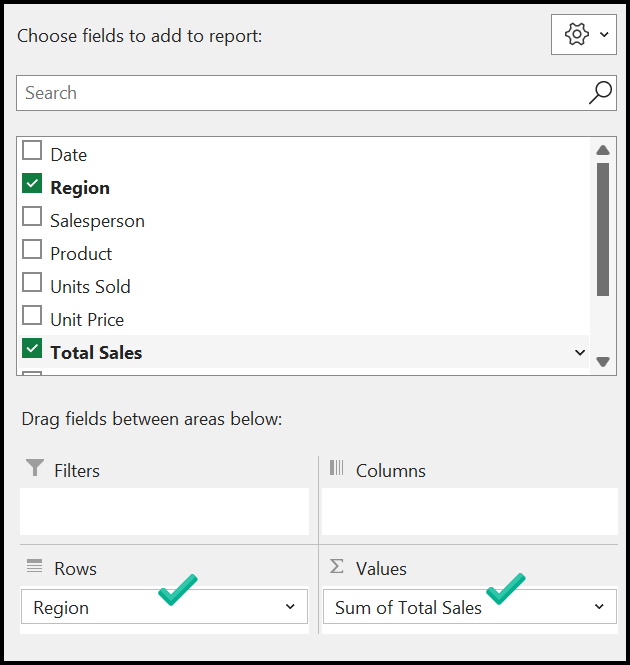Screen dimensions: 630x665
Task: Click the Columns area icon
Action: (336, 469)
